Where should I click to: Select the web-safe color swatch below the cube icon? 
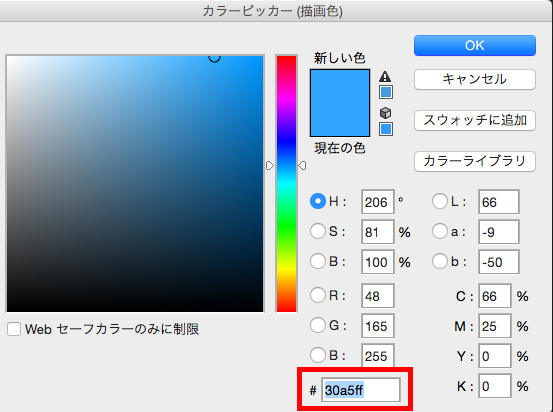[x=386, y=129]
